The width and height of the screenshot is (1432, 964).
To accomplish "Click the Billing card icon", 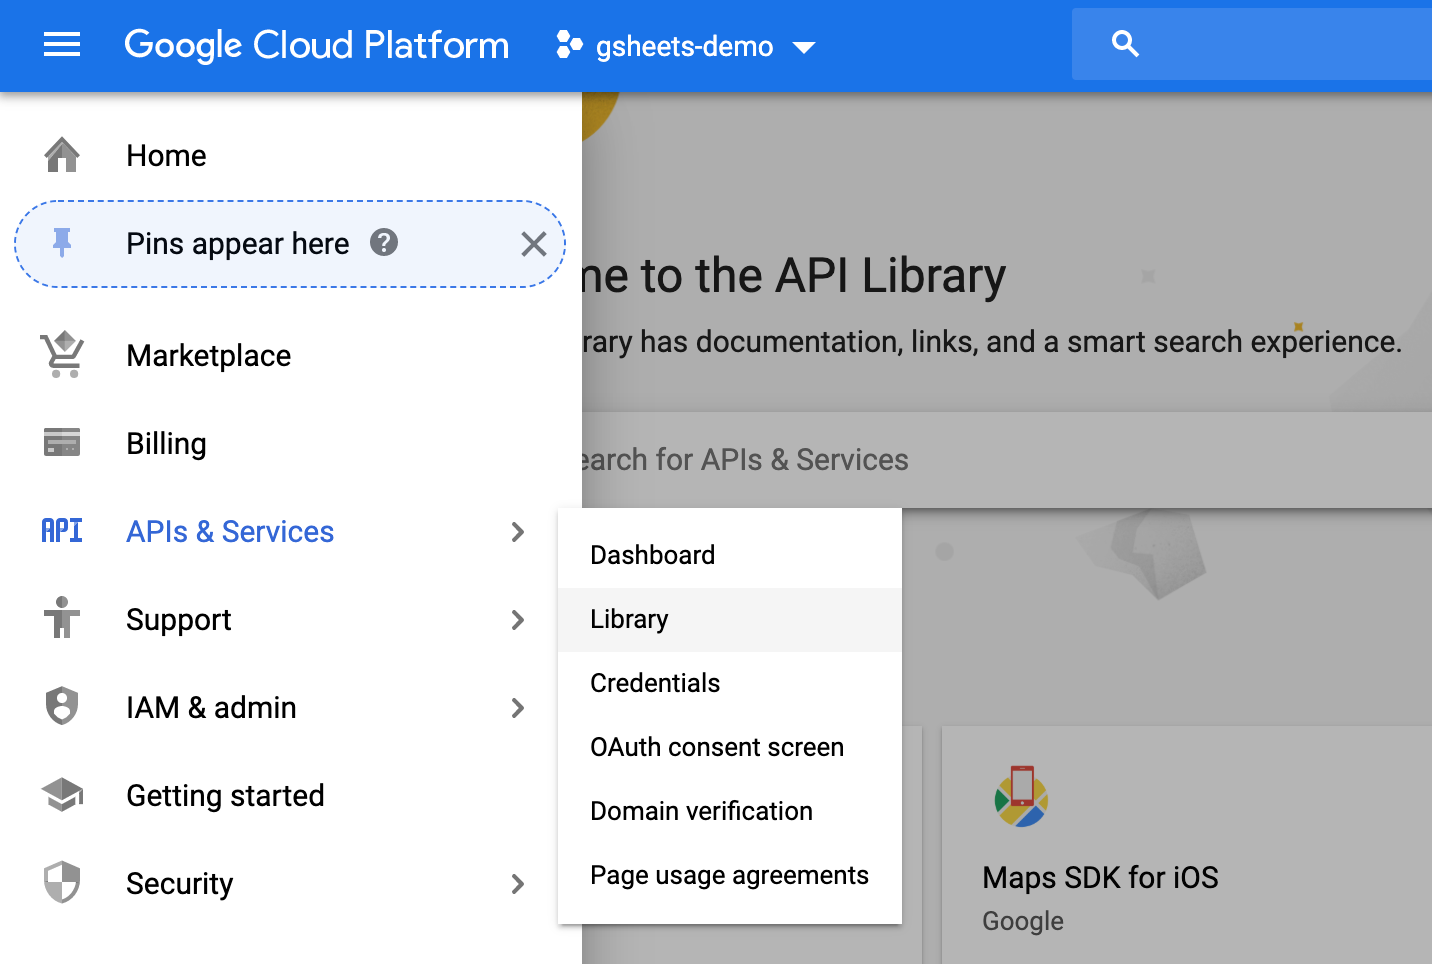I will 62,442.
